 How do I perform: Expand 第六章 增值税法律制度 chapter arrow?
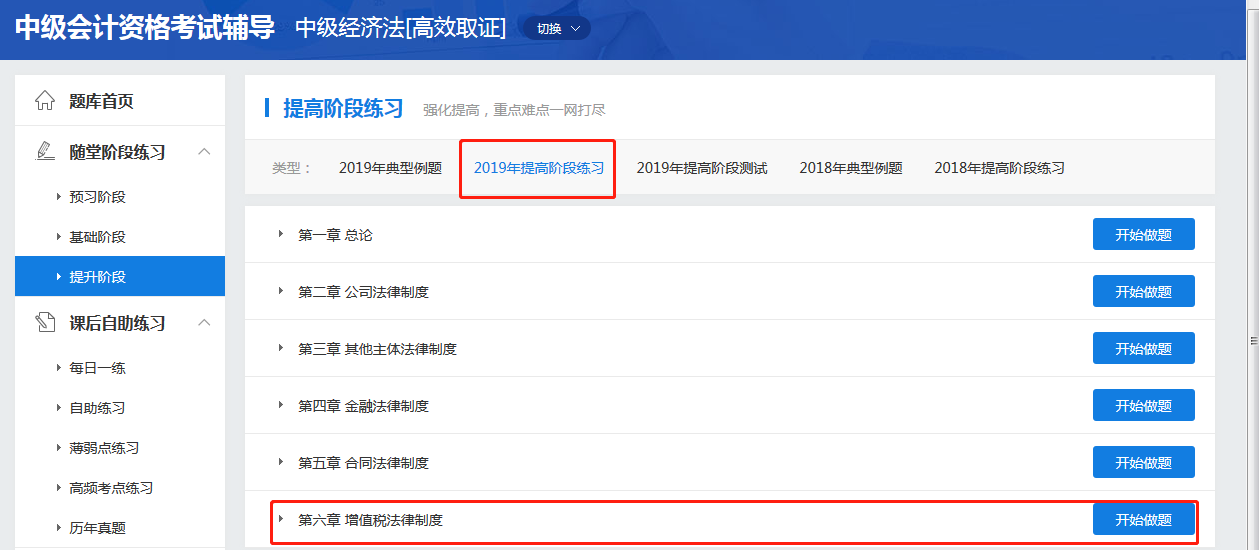point(281,519)
